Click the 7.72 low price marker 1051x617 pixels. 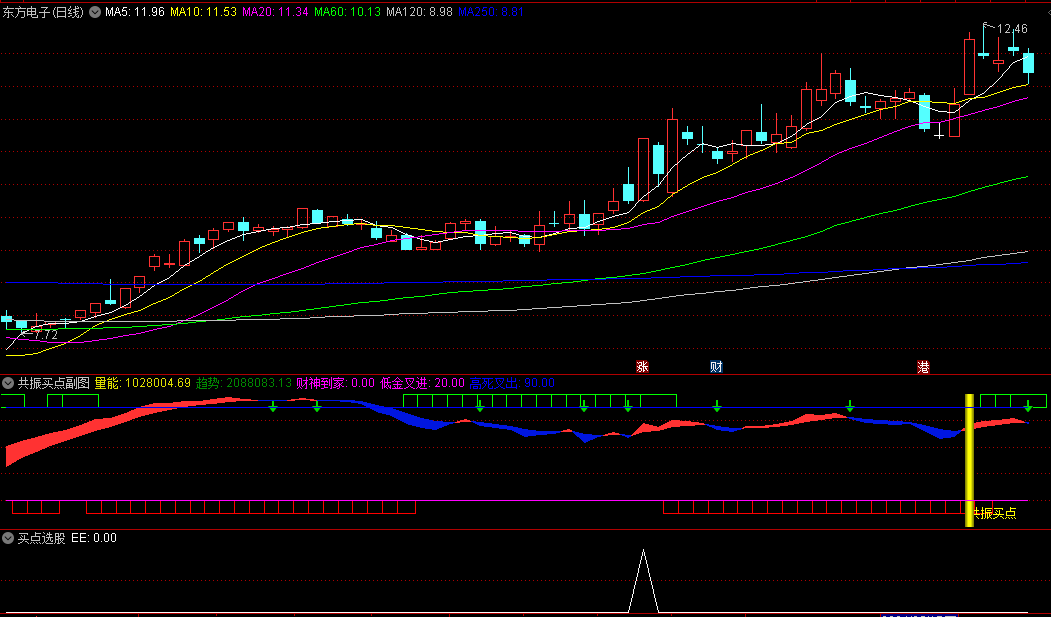click(43, 334)
